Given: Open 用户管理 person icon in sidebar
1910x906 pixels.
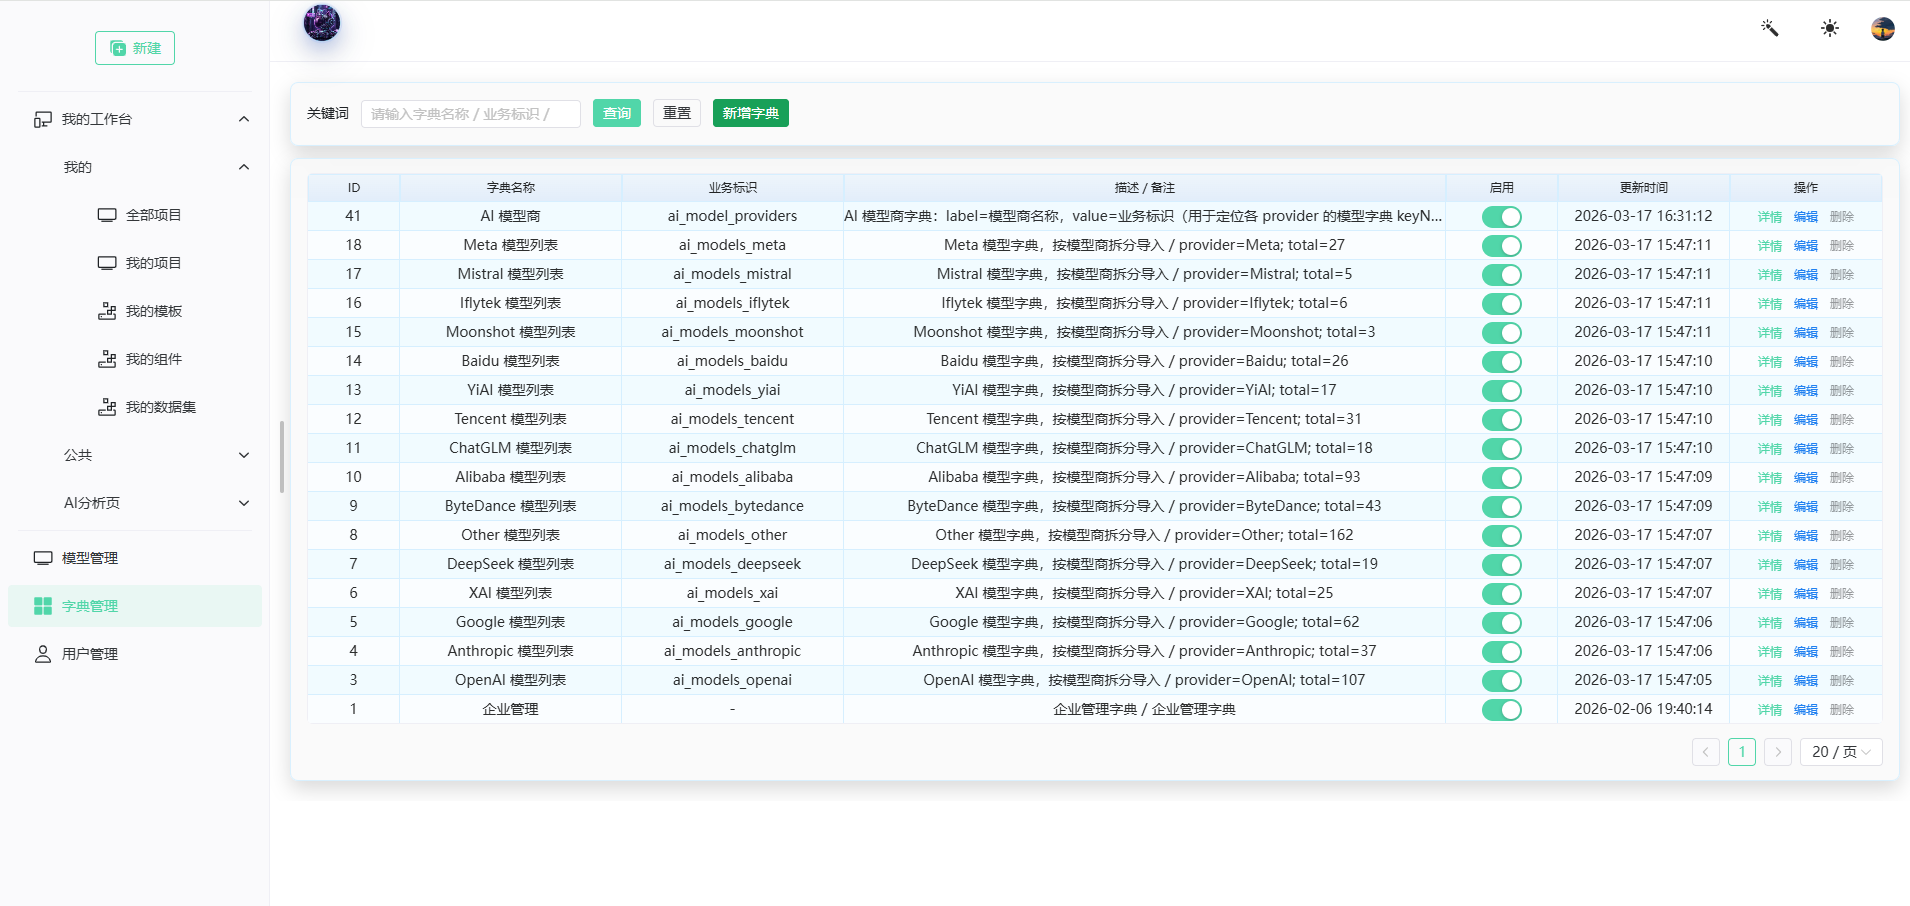Looking at the screenshot, I should (43, 654).
